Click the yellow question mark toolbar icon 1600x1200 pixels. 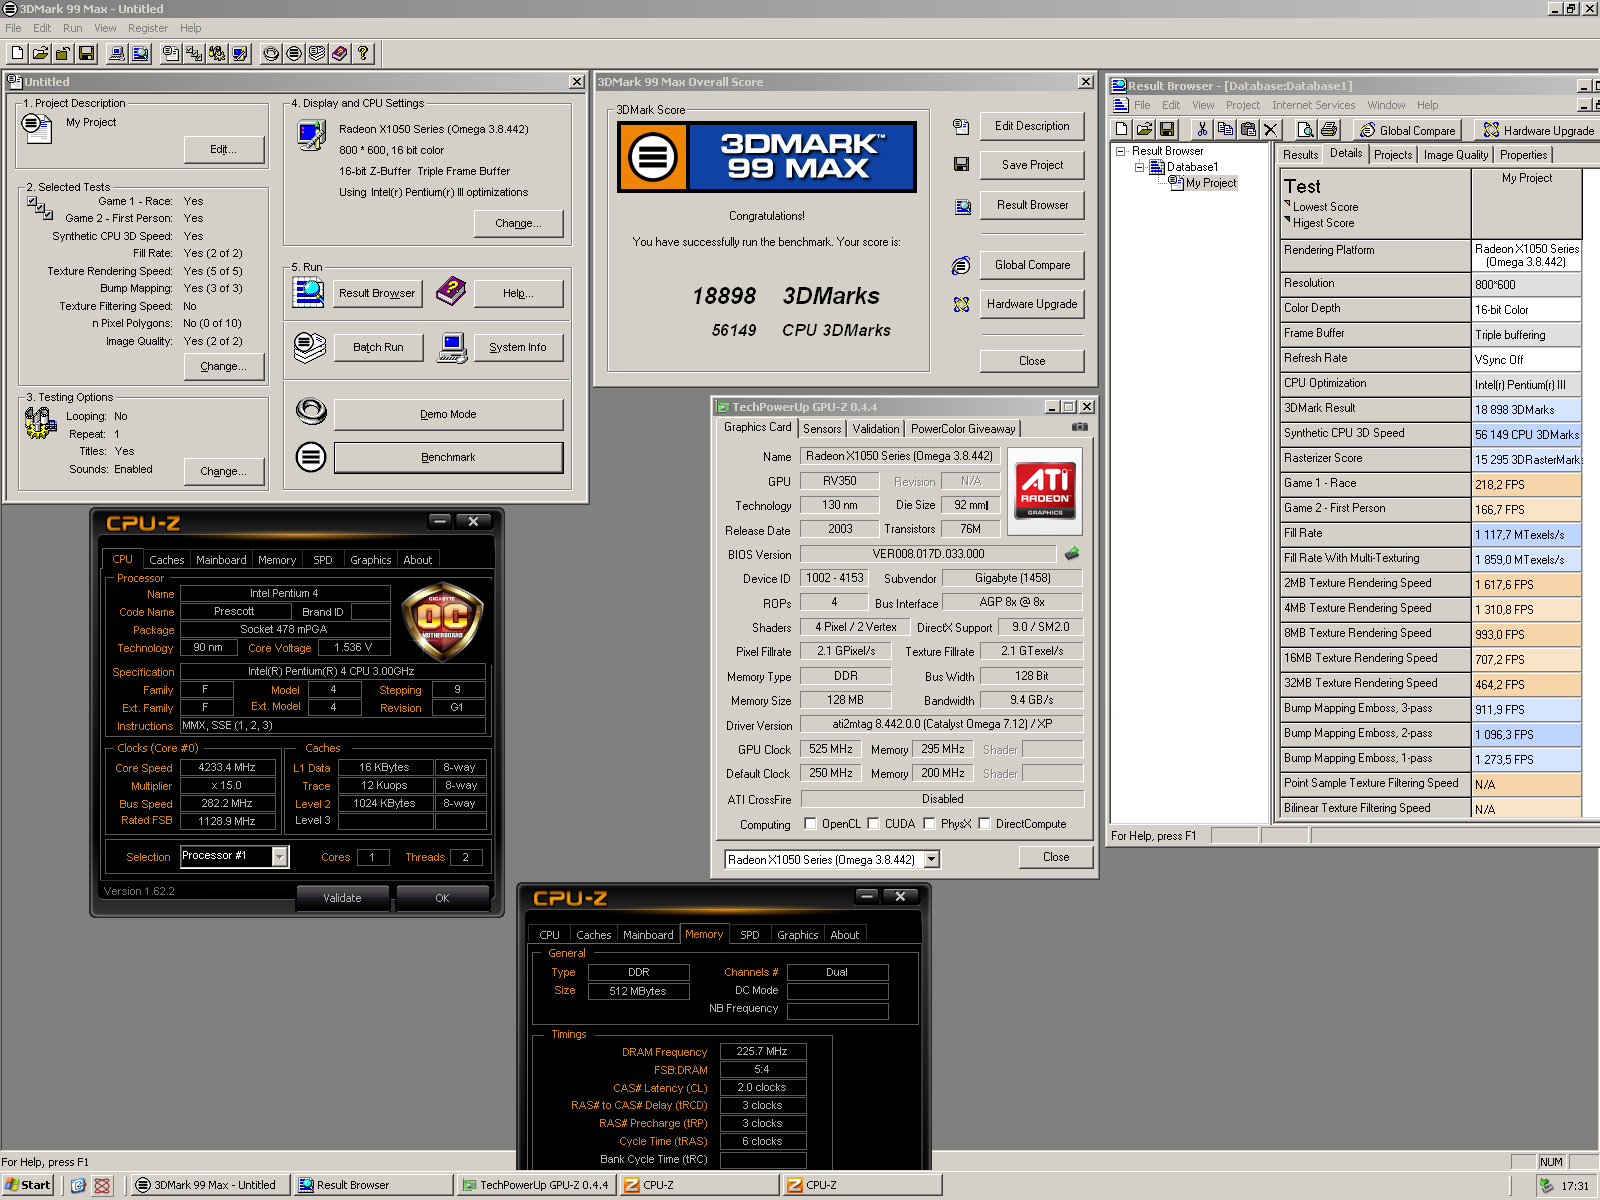pos(363,53)
